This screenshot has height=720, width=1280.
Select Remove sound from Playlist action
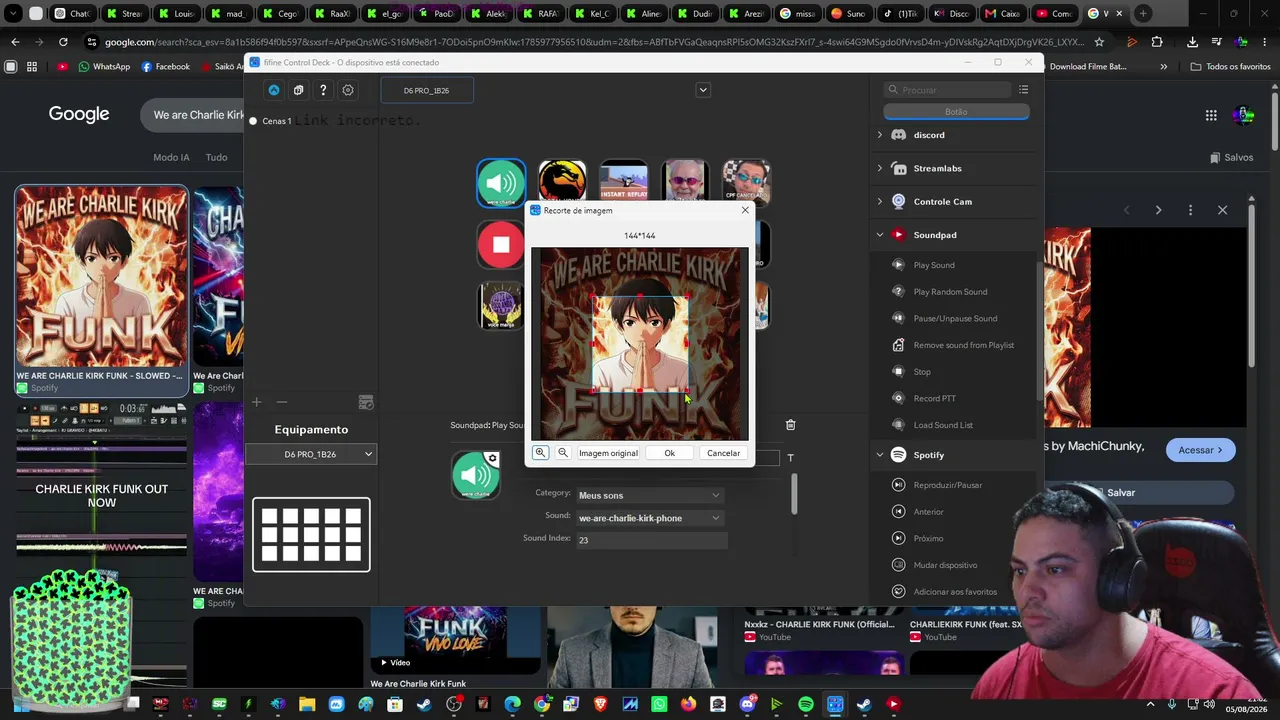[x=963, y=345]
